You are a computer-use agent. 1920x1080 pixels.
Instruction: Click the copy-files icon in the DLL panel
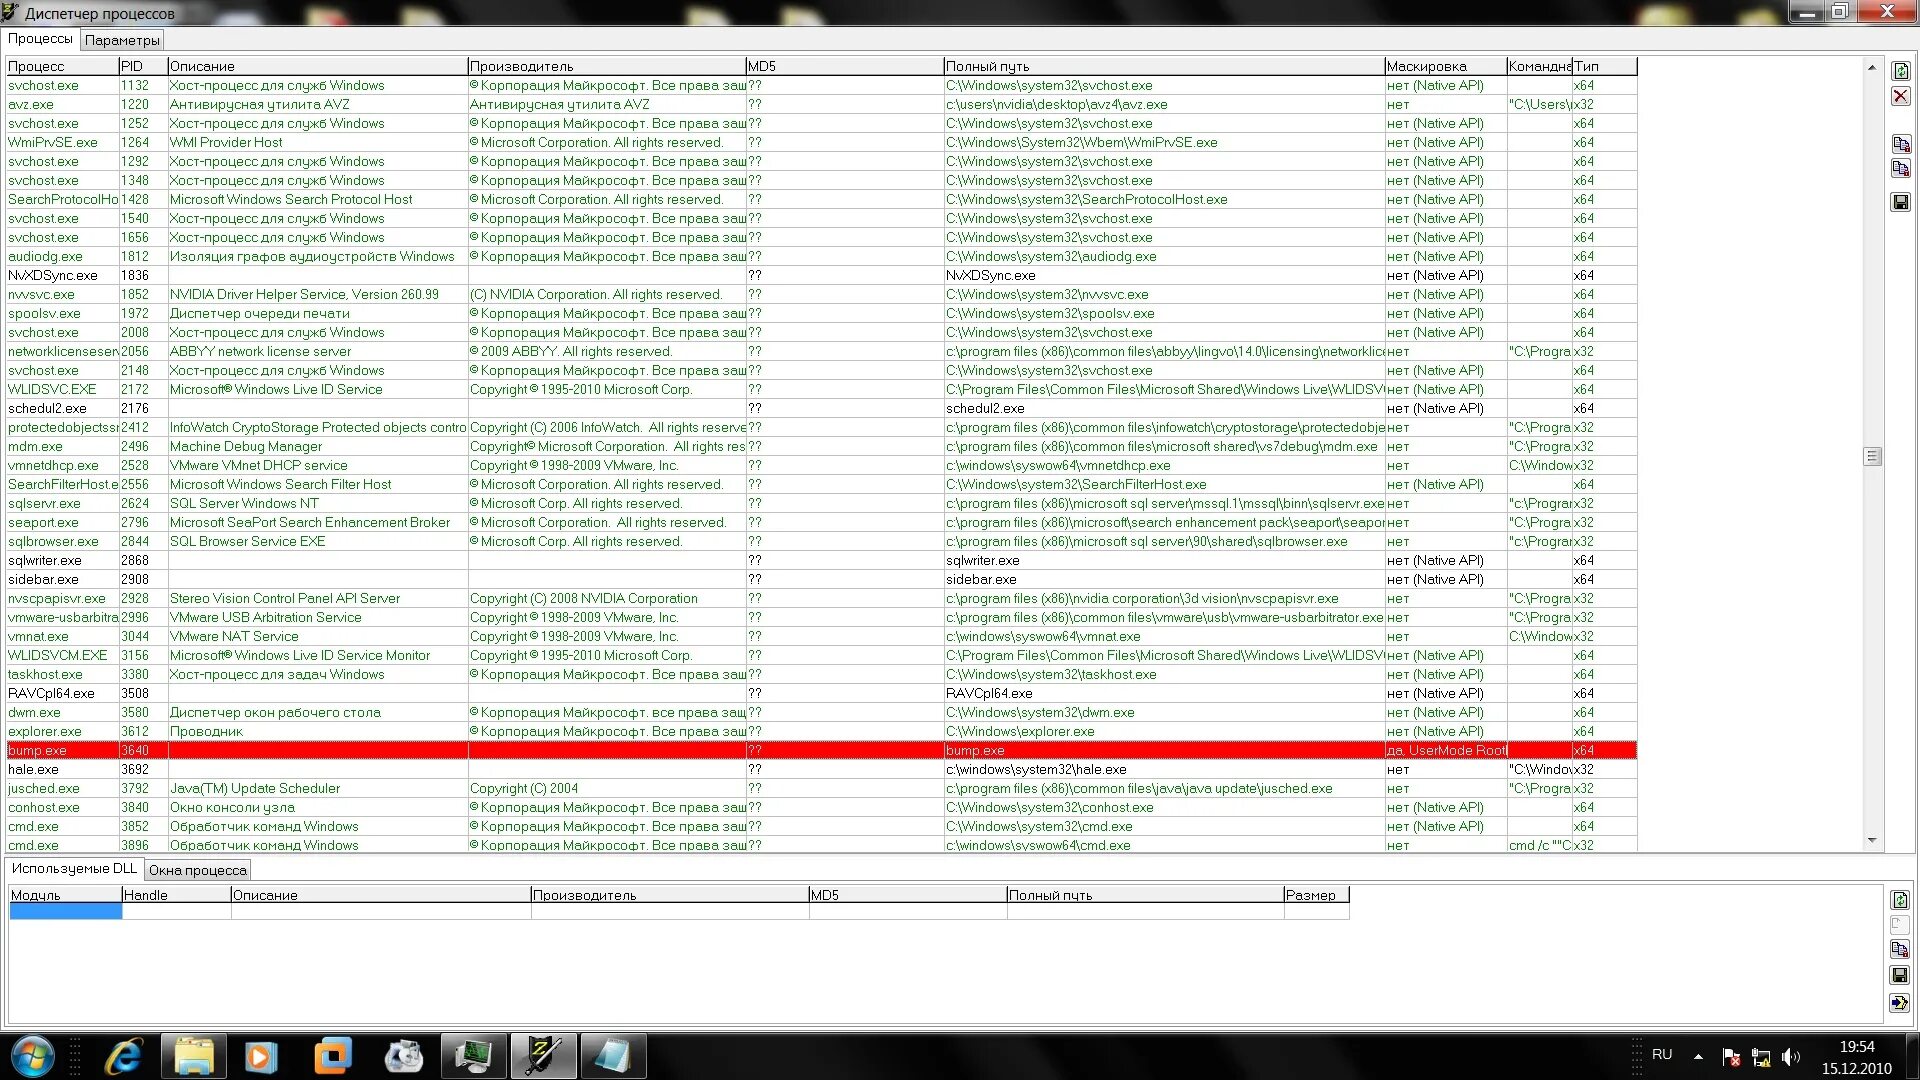(1899, 950)
